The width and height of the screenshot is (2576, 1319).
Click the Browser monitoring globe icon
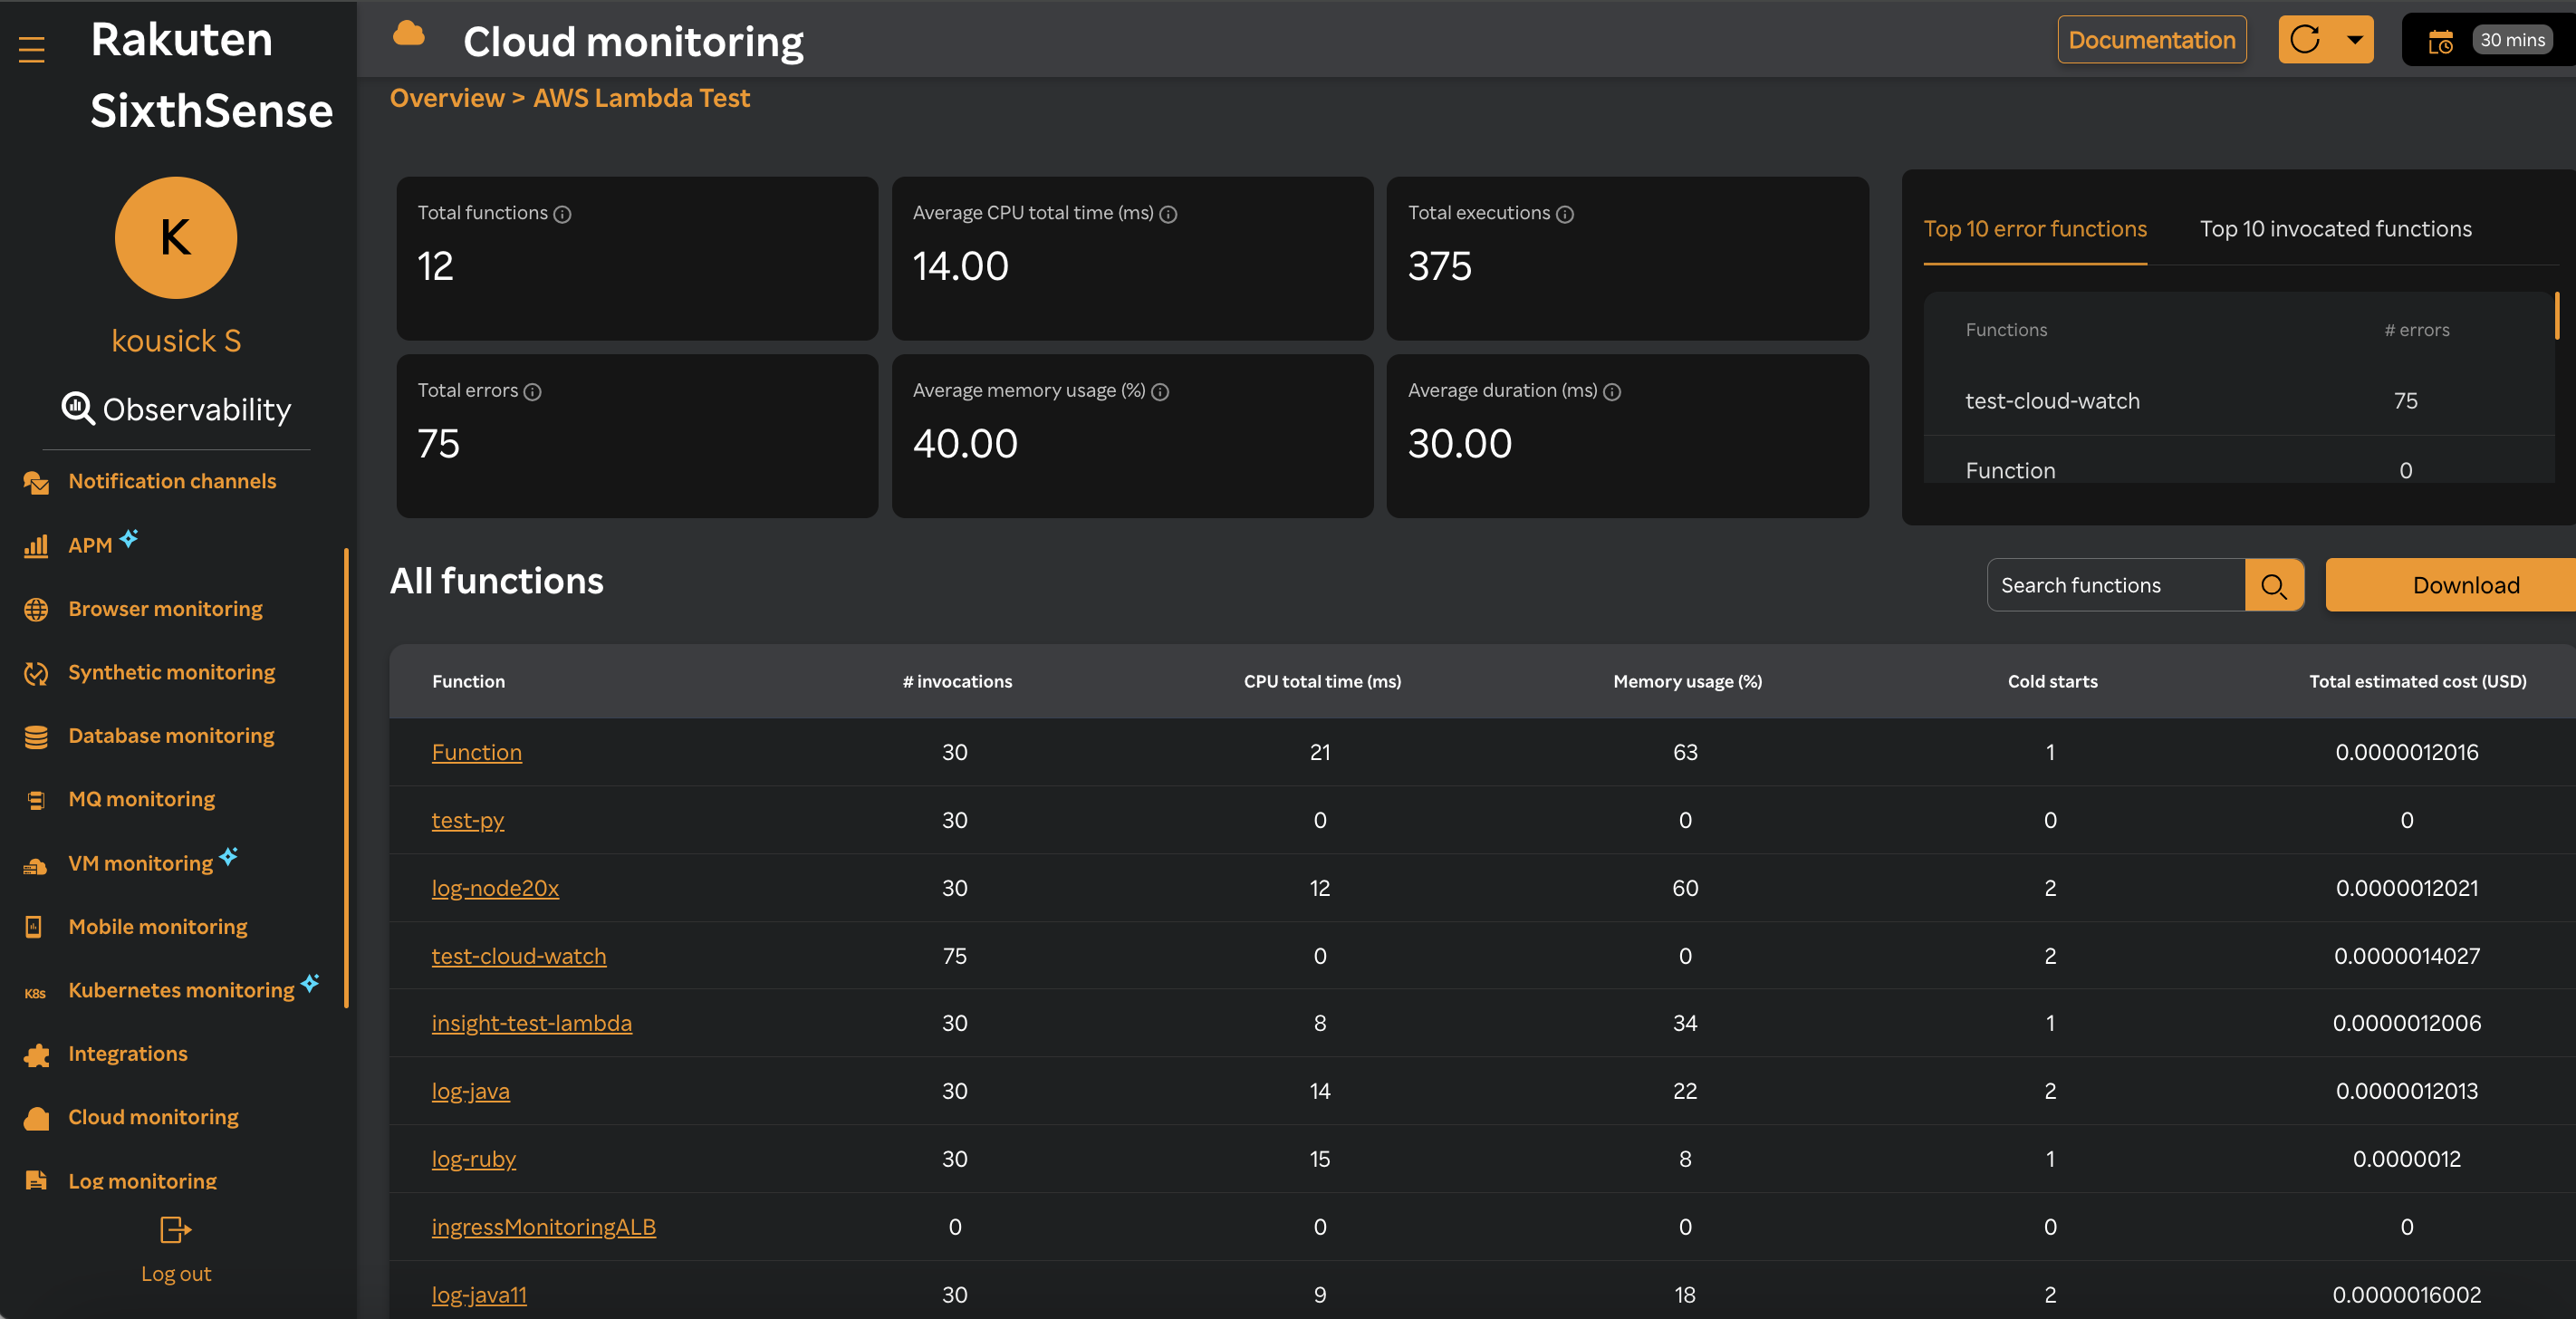point(36,609)
